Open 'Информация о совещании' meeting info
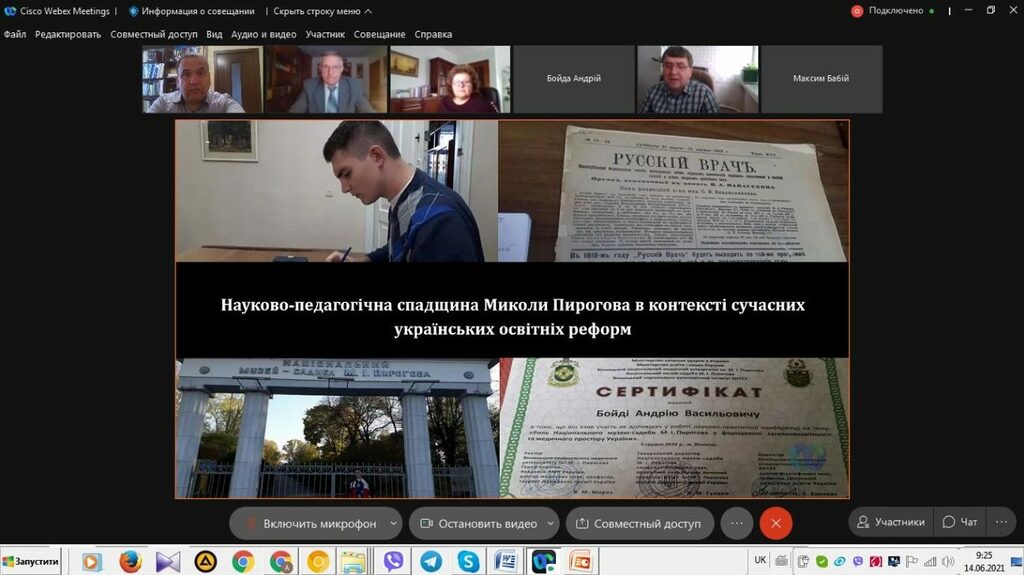 coord(190,11)
